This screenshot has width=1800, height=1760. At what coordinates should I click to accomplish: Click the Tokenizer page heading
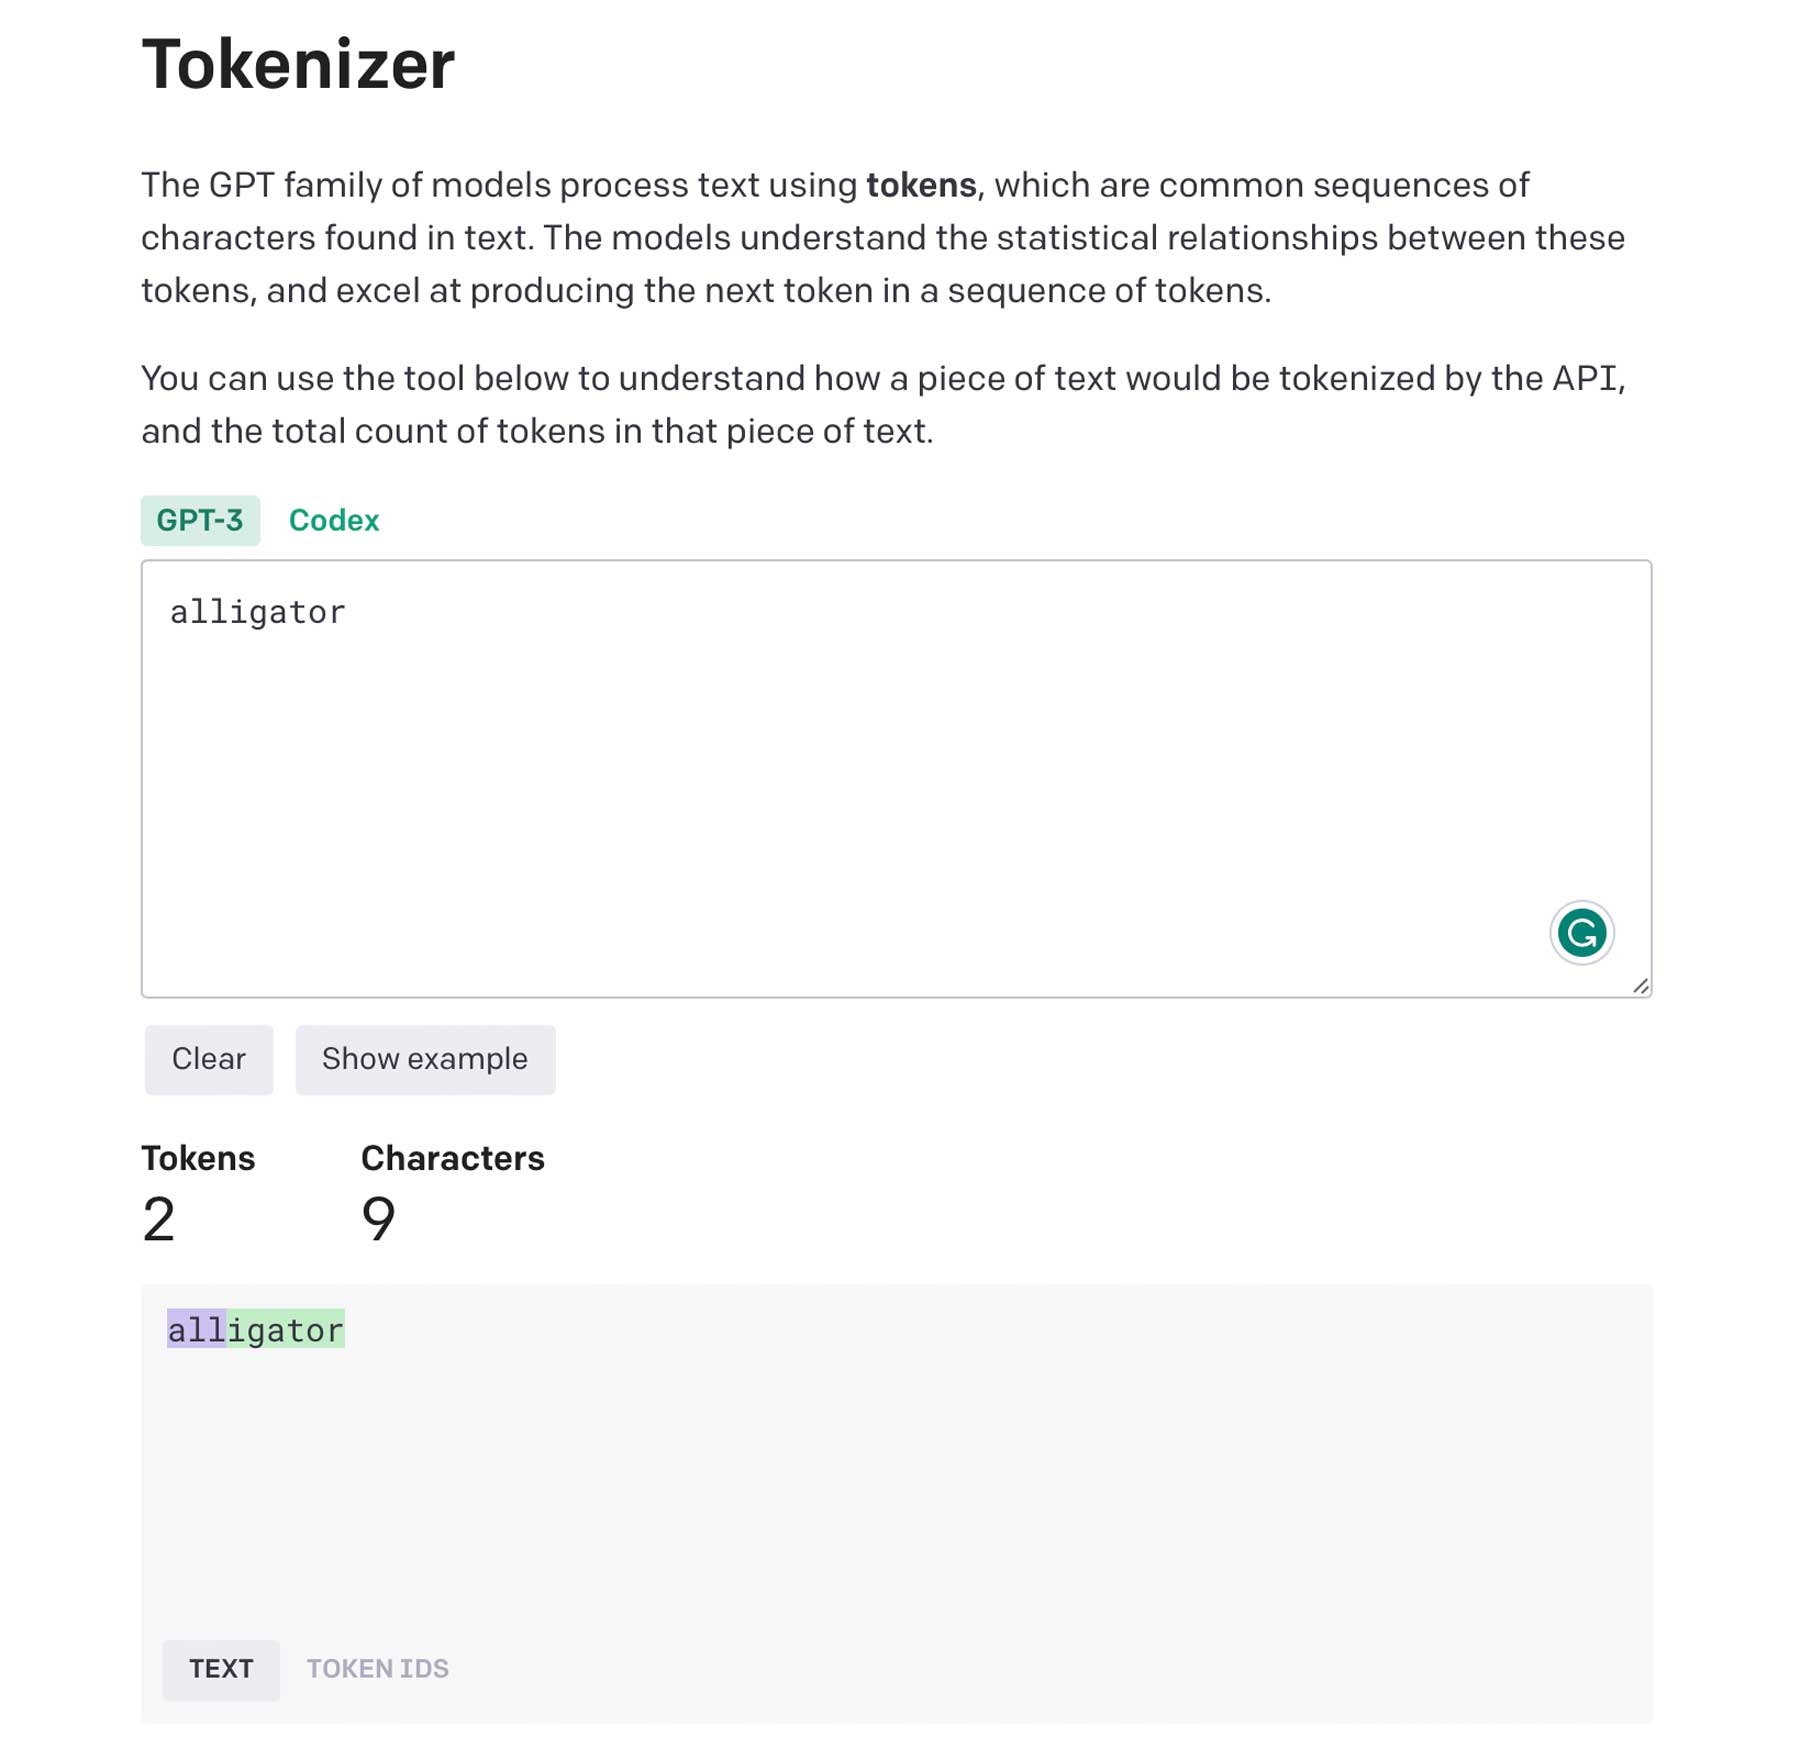point(297,63)
